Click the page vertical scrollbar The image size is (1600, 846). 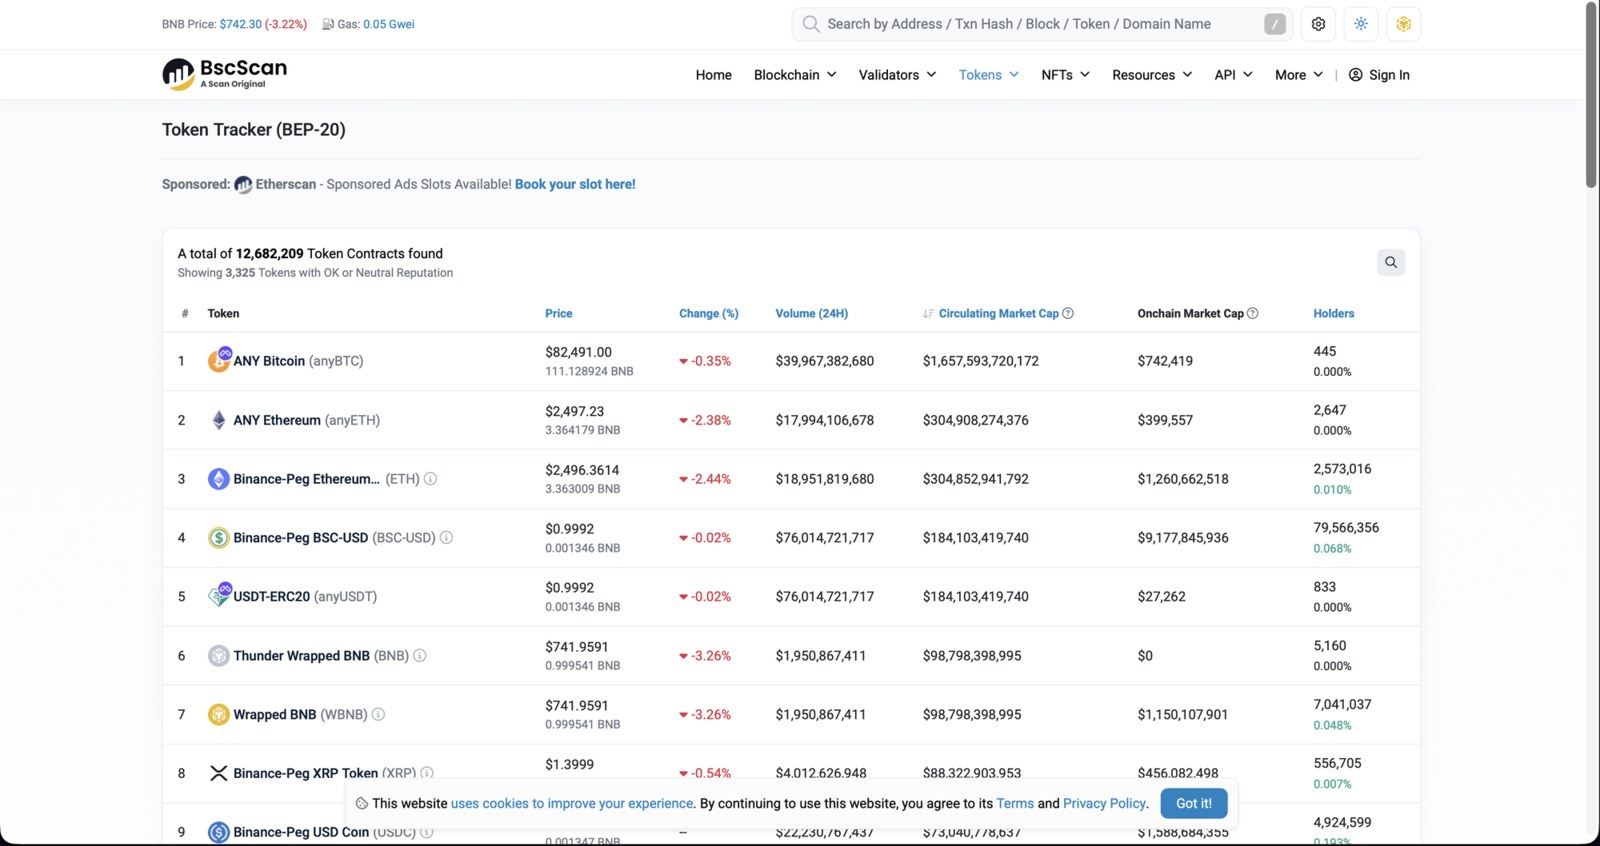click(x=1591, y=95)
